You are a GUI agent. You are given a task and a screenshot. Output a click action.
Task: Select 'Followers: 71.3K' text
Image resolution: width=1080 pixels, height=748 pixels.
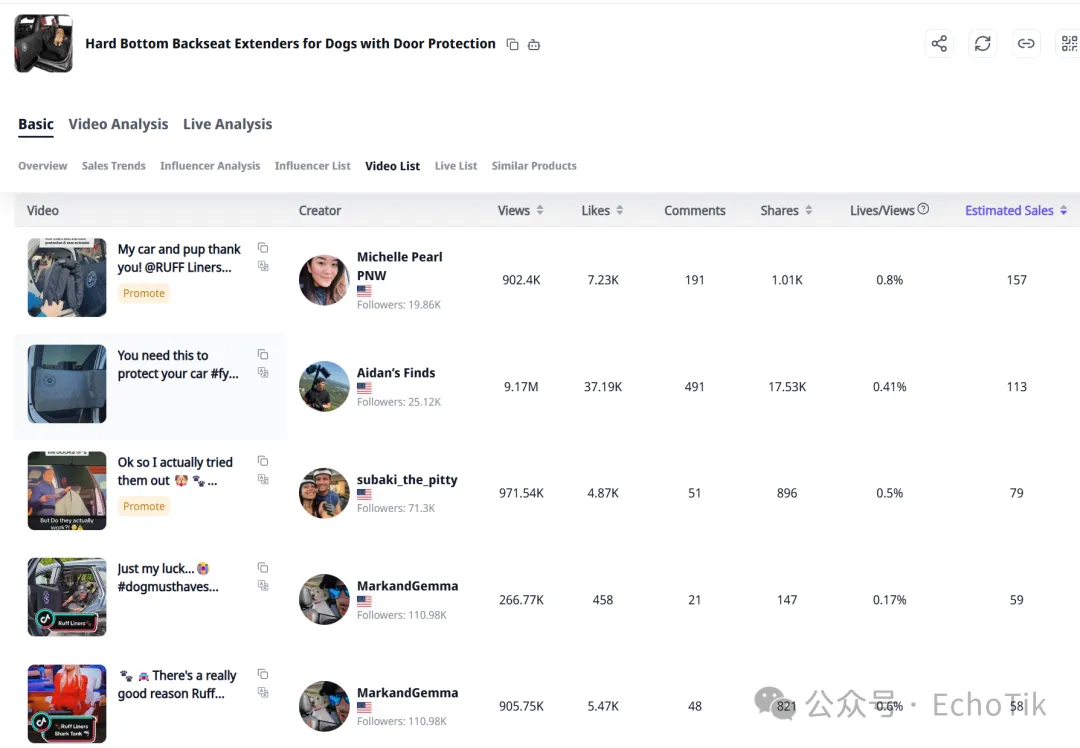point(396,508)
